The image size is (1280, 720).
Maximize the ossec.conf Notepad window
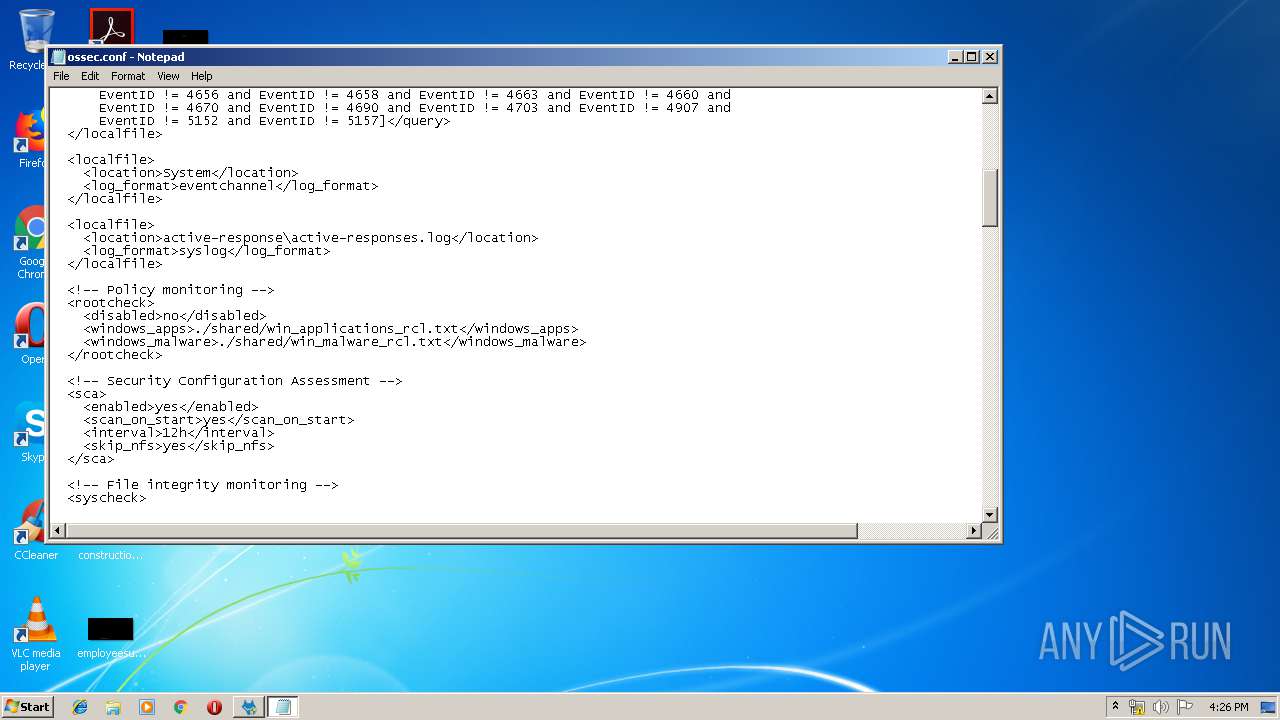pos(971,57)
